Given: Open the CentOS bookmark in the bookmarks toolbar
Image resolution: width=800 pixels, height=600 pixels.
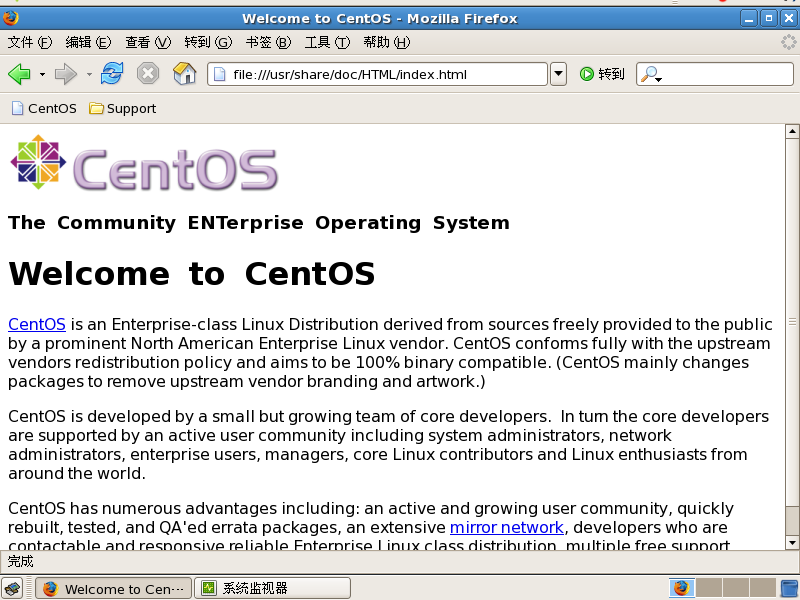Looking at the screenshot, I should (x=44, y=109).
